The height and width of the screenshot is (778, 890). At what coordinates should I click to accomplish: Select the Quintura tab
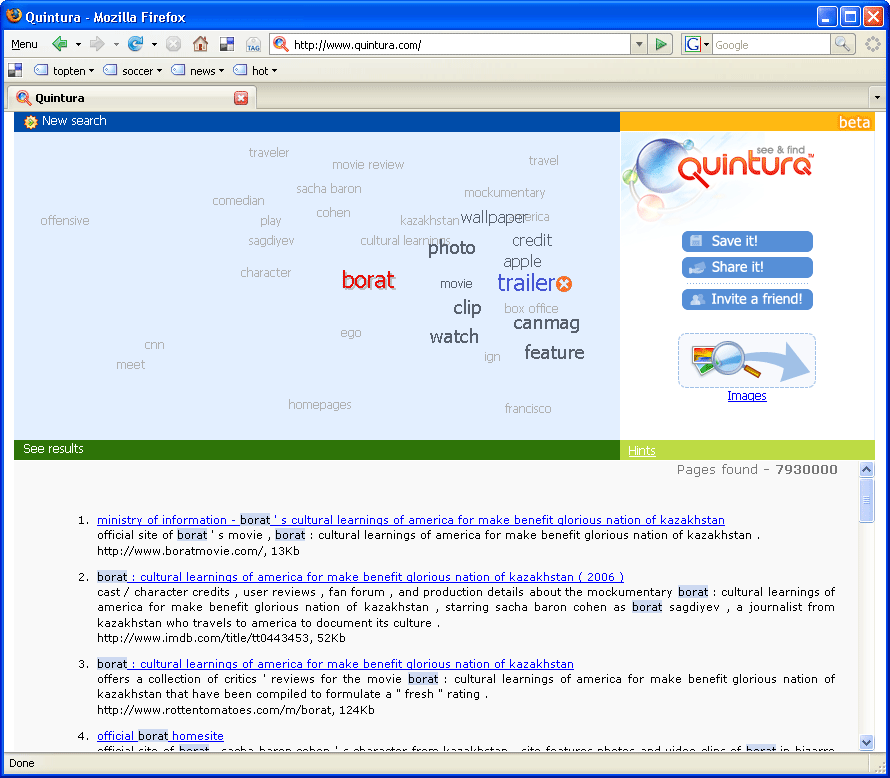point(131,98)
